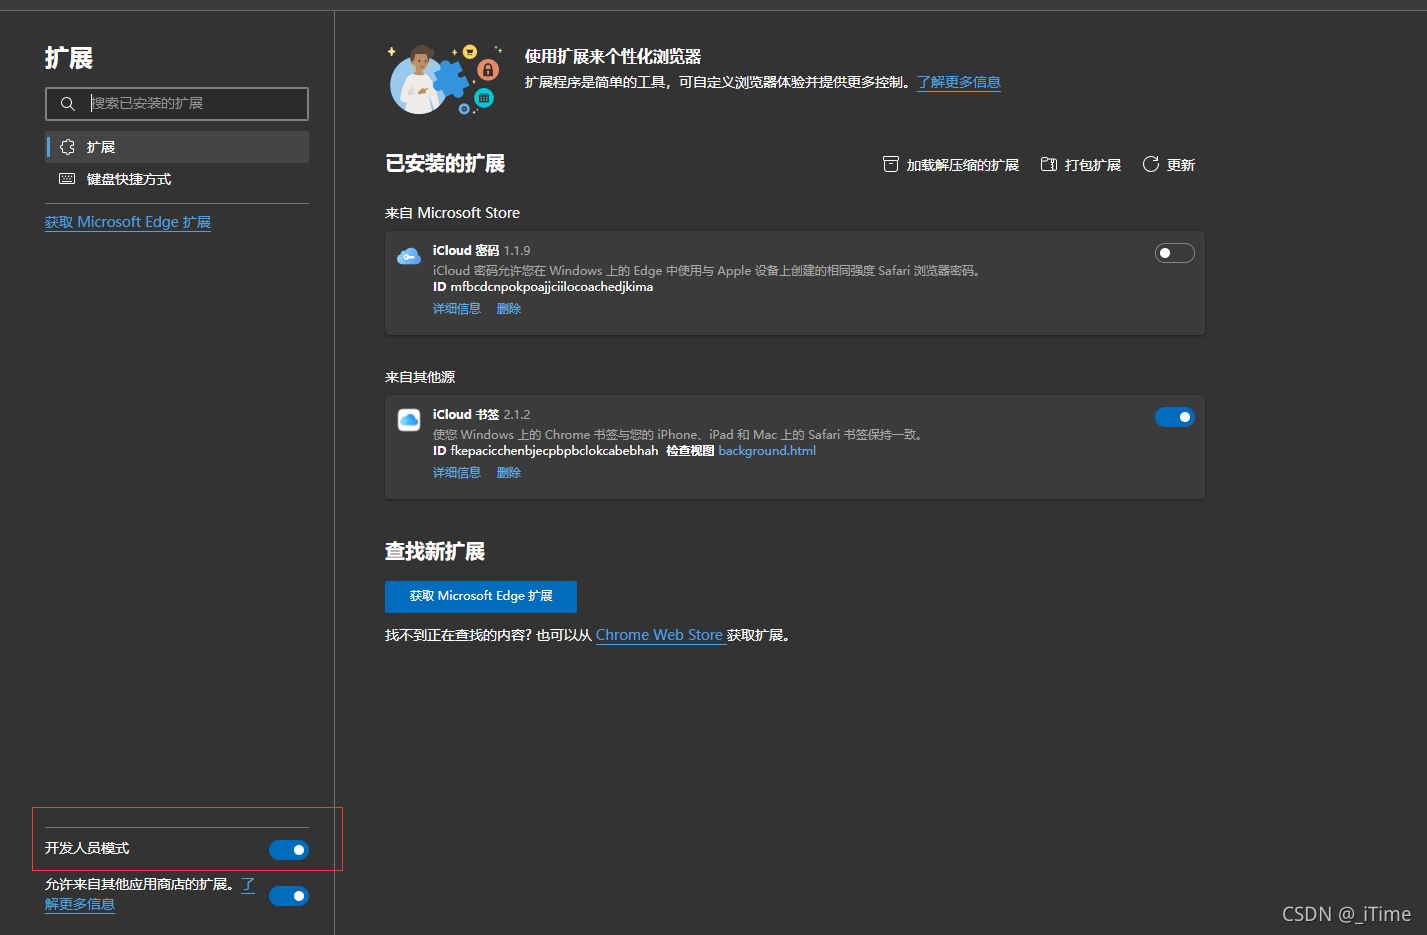Click the 开发人员模式 label text
The width and height of the screenshot is (1427, 935).
point(87,848)
